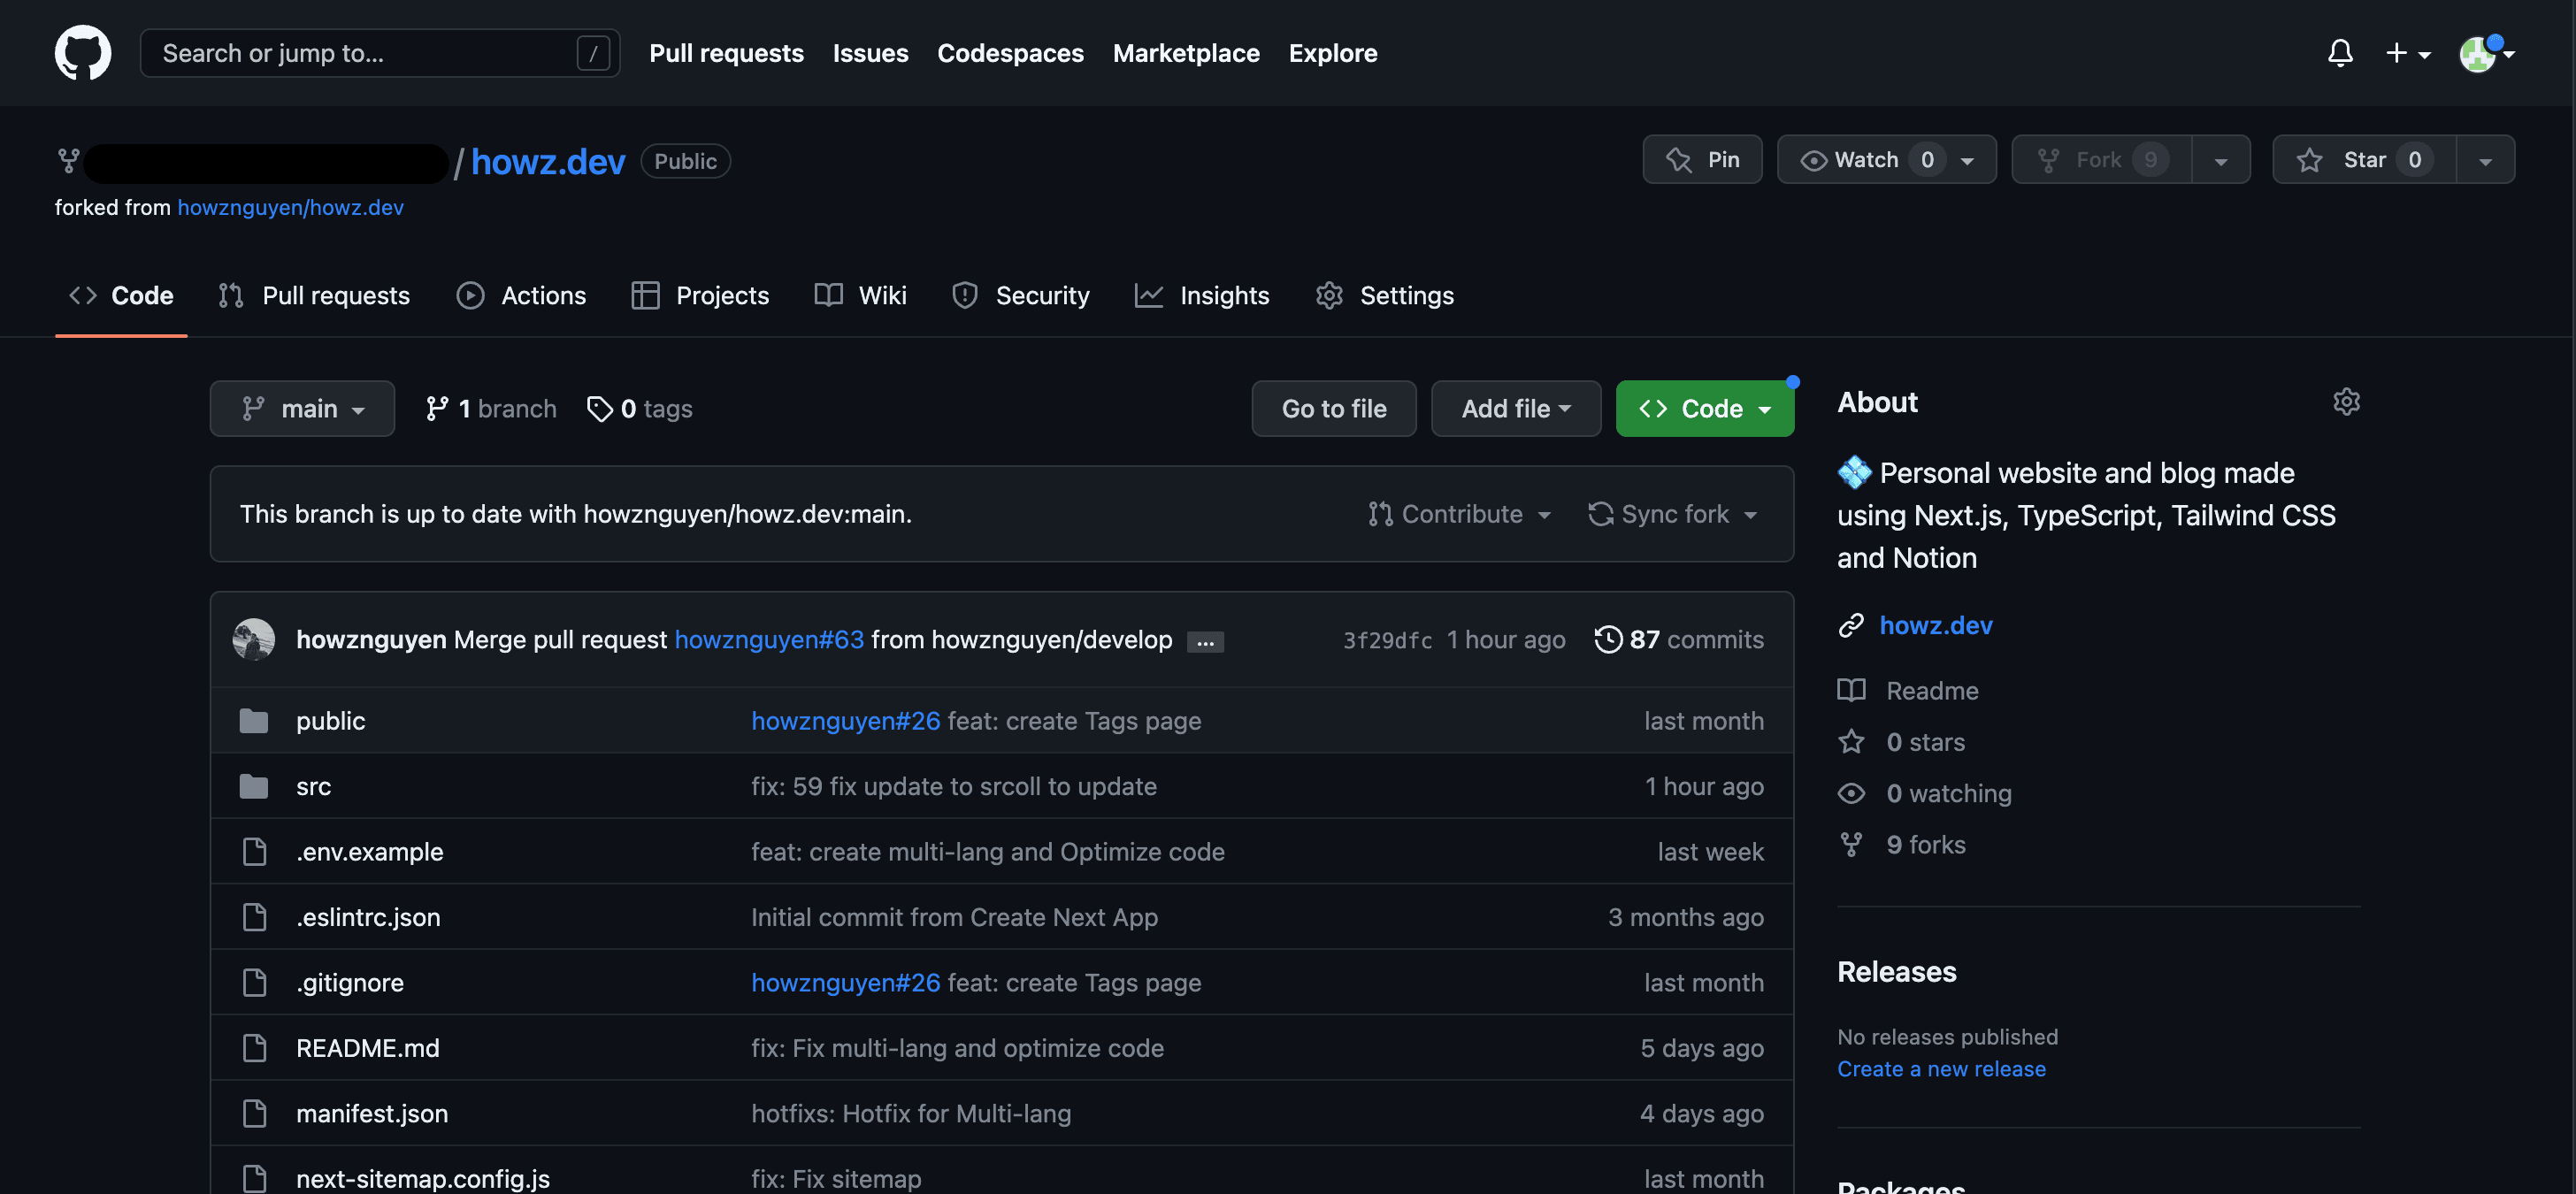Star this repository
The width and height of the screenshot is (2576, 1194).
pos(2364,159)
